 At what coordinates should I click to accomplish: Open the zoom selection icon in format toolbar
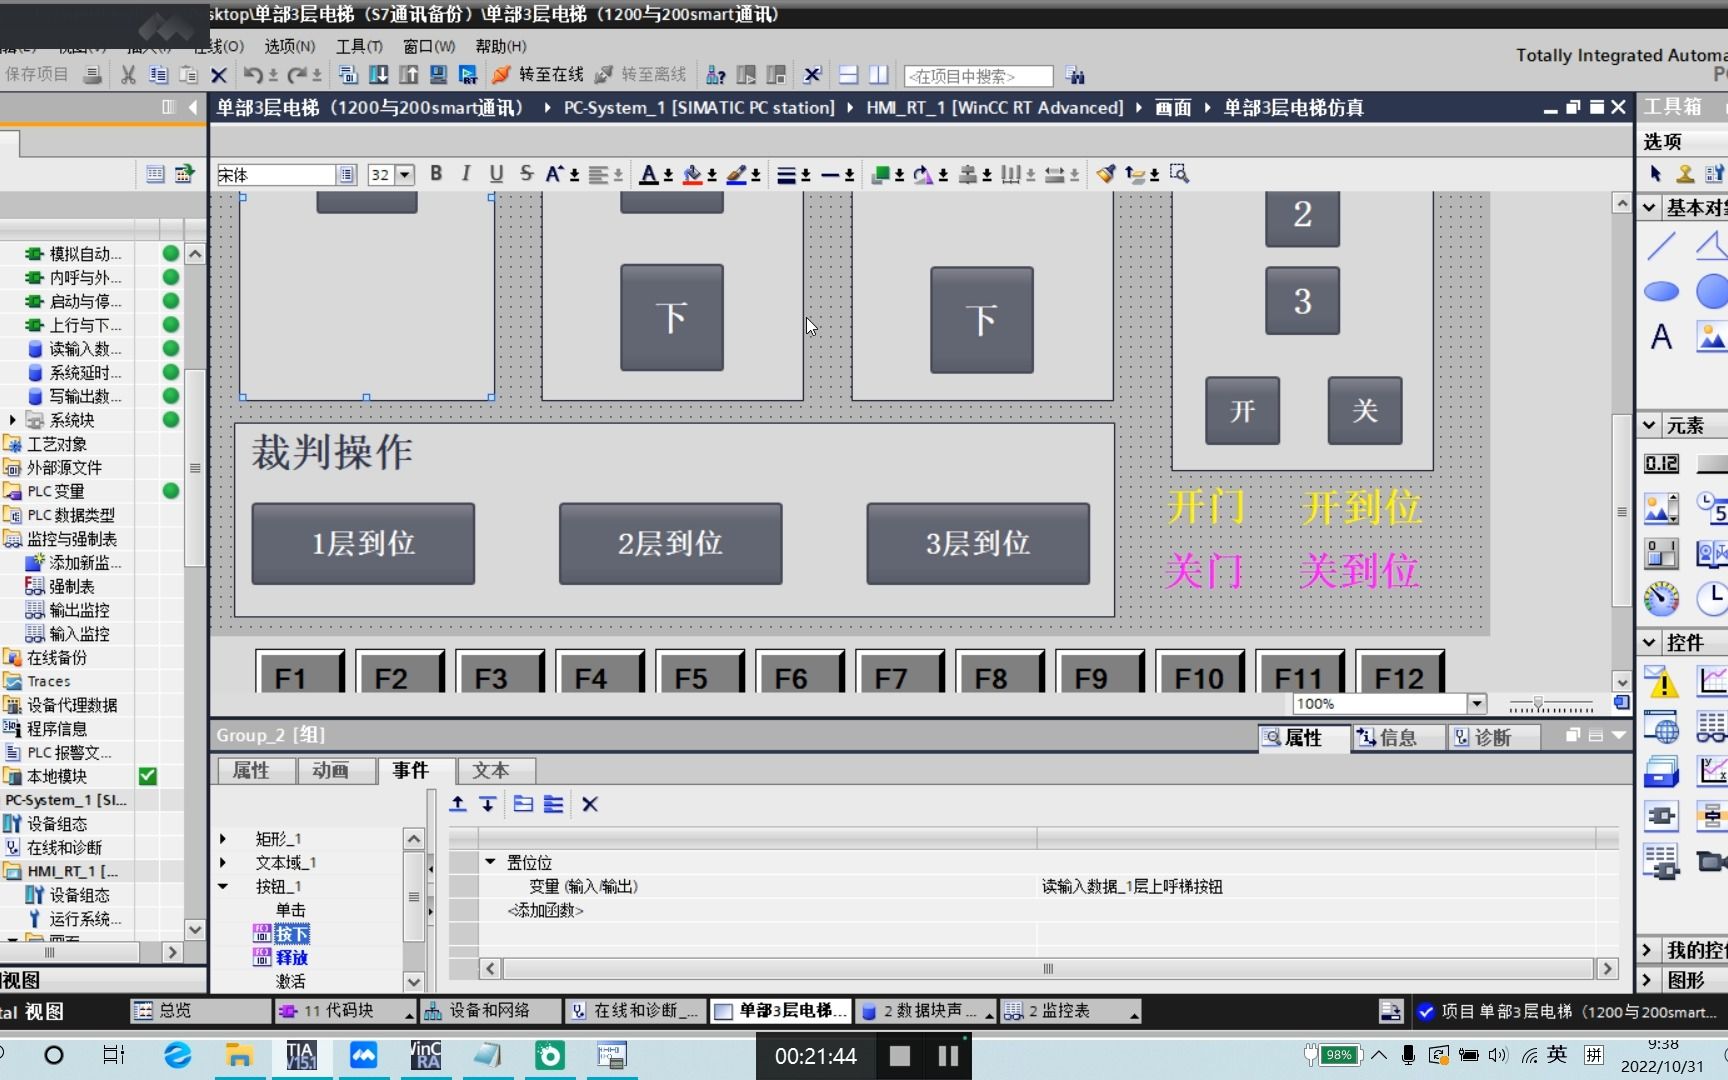pyautogui.click(x=1179, y=174)
